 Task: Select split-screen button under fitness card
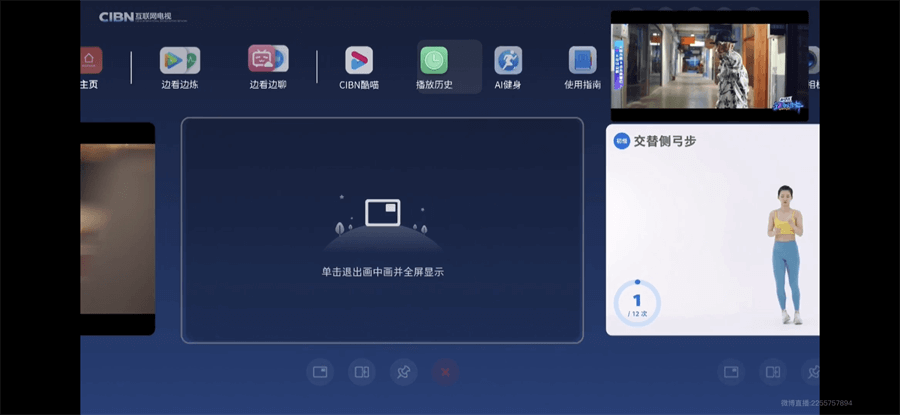(x=773, y=372)
